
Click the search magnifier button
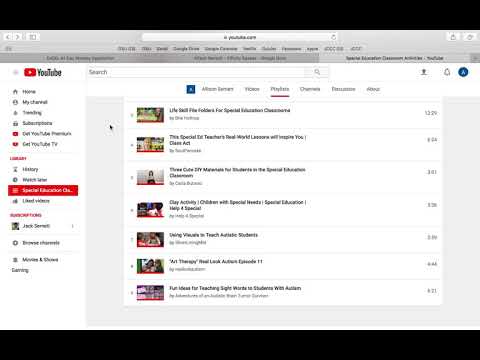click(x=317, y=72)
